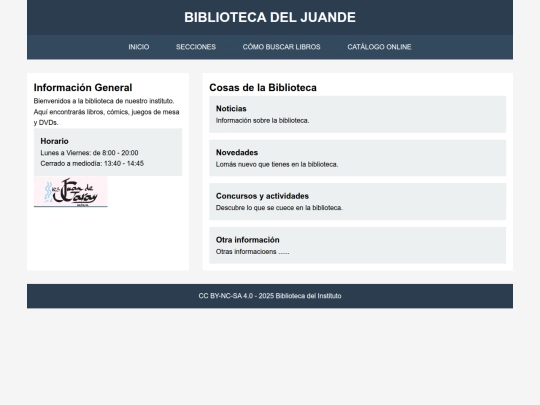
Task: Open the Concursos y actividades card
Action: click(x=357, y=201)
